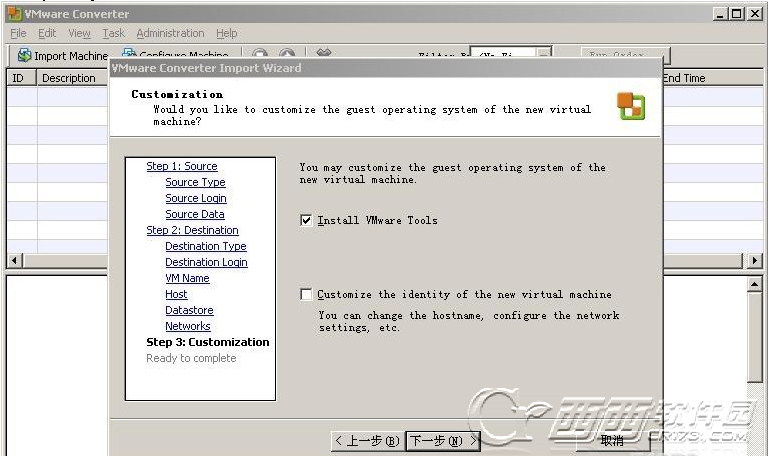Open the Help menu
Image resolution: width=768 pixels, height=456 pixels.
(227, 33)
